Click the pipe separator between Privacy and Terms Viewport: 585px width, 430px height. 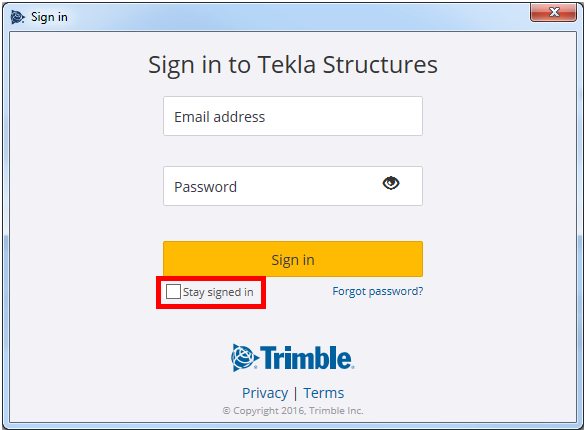[295, 393]
